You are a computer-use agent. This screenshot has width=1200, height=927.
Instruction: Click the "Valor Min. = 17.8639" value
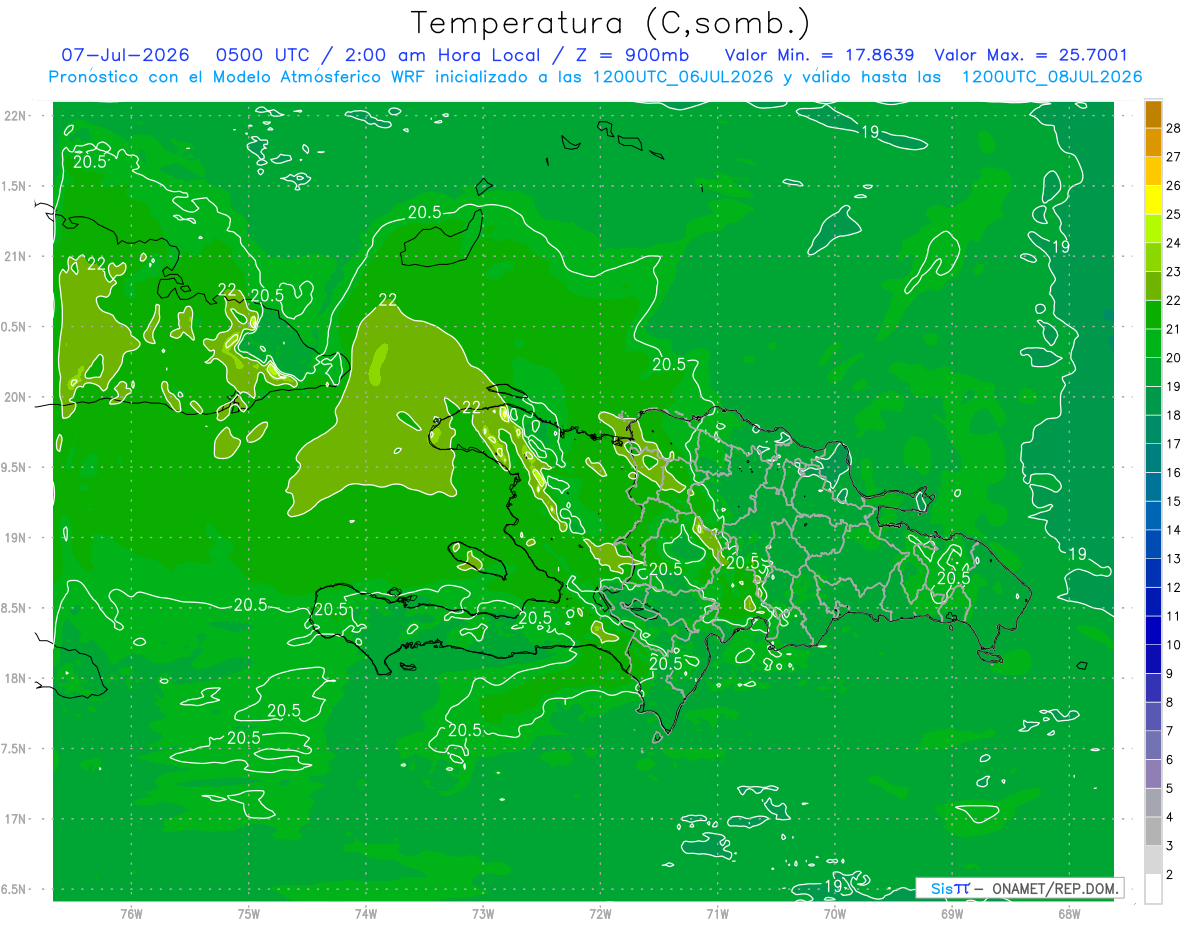818,55
